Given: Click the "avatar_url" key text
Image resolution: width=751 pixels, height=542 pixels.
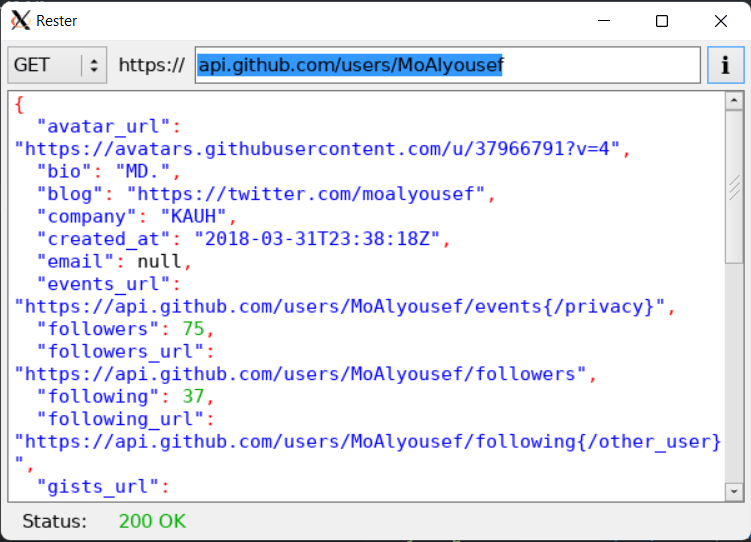Looking at the screenshot, I should click(103, 127).
